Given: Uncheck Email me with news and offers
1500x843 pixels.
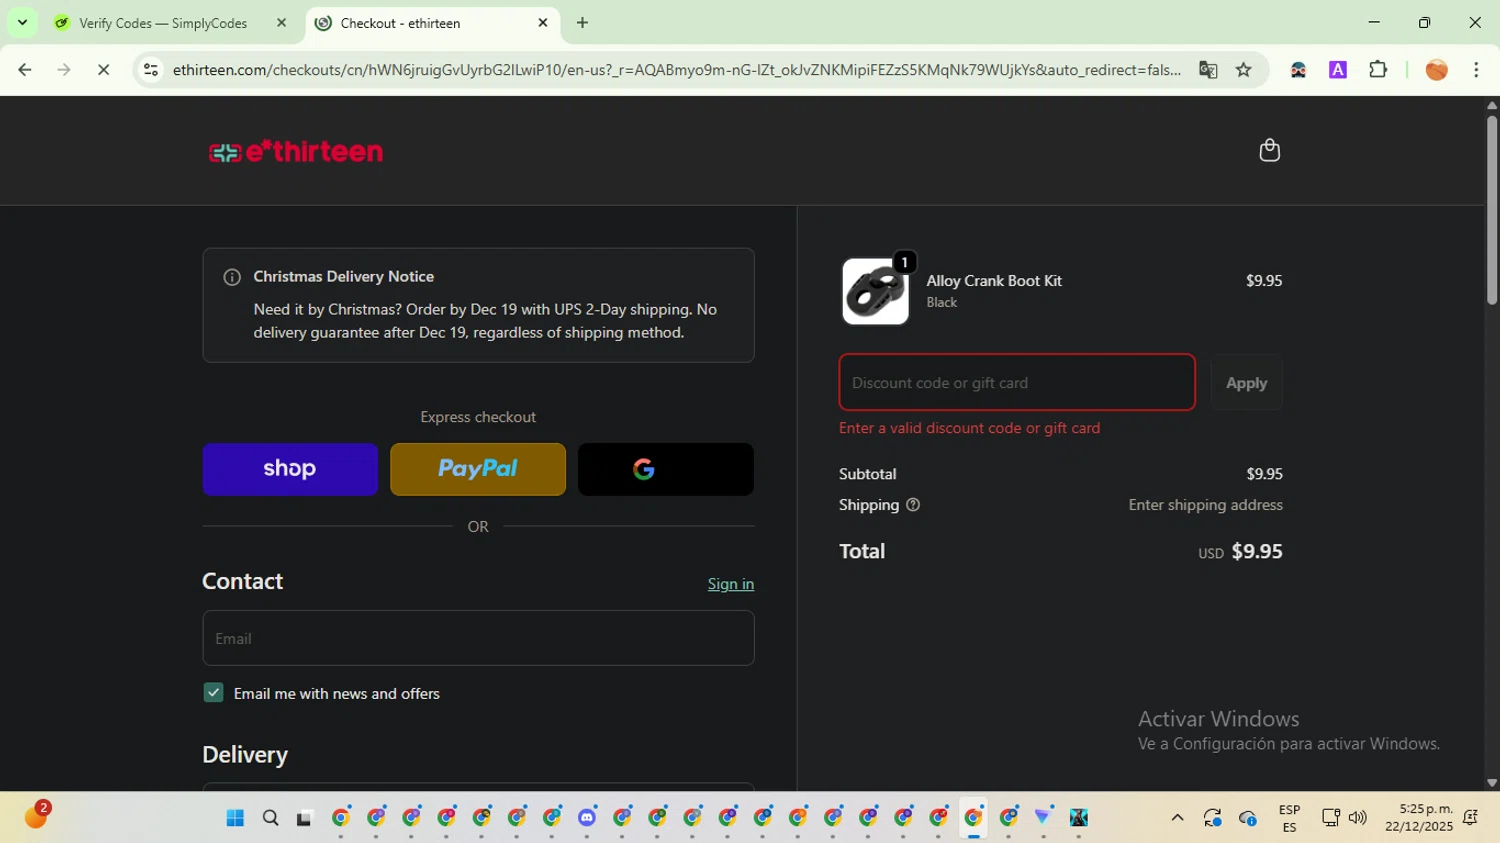Looking at the screenshot, I should pyautogui.click(x=213, y=693).
